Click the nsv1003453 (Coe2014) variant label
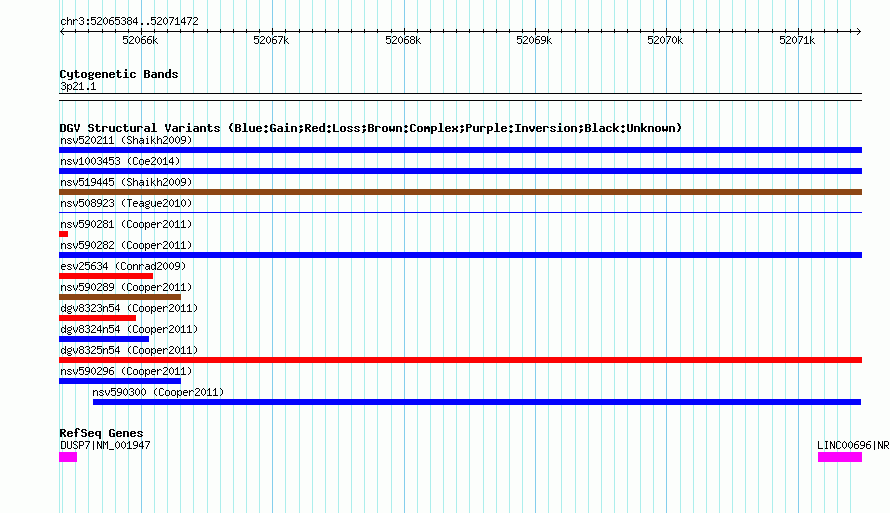890x513 pixels. pyautogui.click(x=120, y=161)
